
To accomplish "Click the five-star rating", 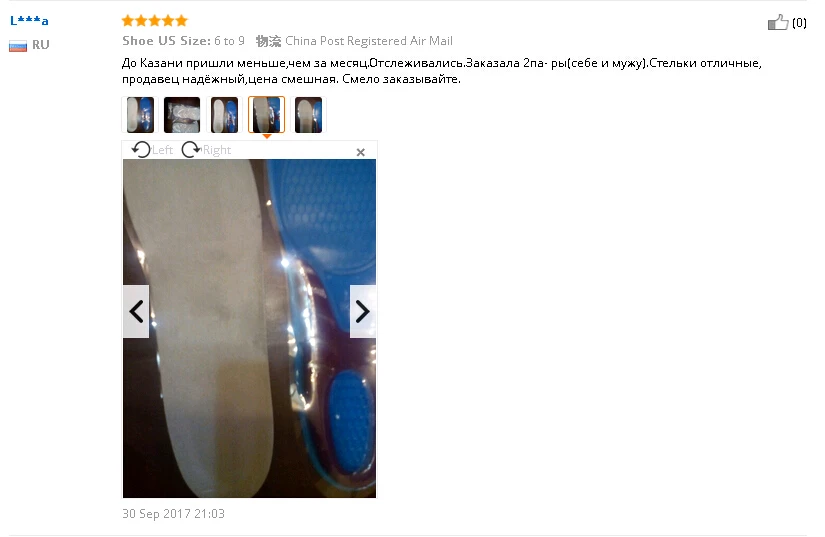I will point(155,21).
